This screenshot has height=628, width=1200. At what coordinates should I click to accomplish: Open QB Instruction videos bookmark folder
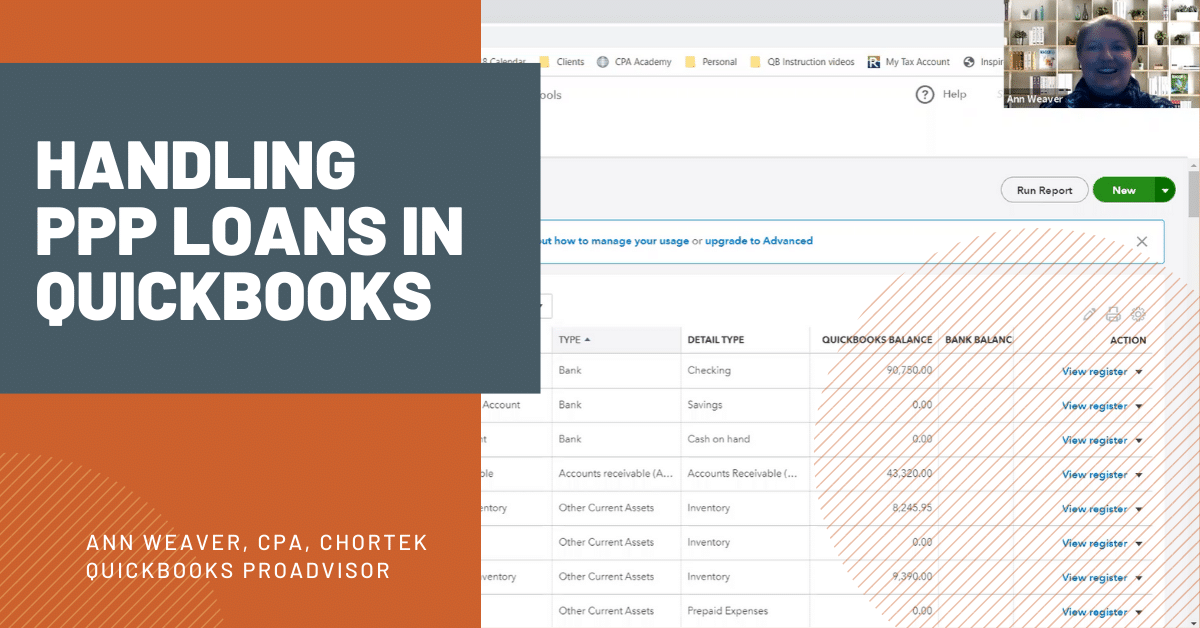coord(802,62)
